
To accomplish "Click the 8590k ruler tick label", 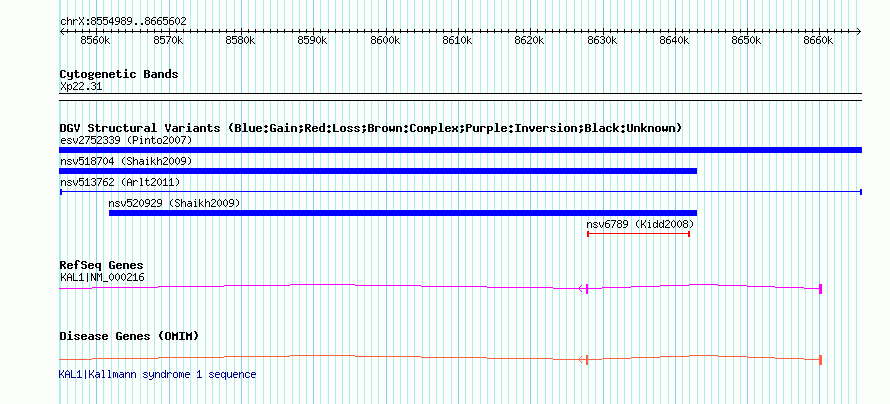I will [x=312, y=41].
